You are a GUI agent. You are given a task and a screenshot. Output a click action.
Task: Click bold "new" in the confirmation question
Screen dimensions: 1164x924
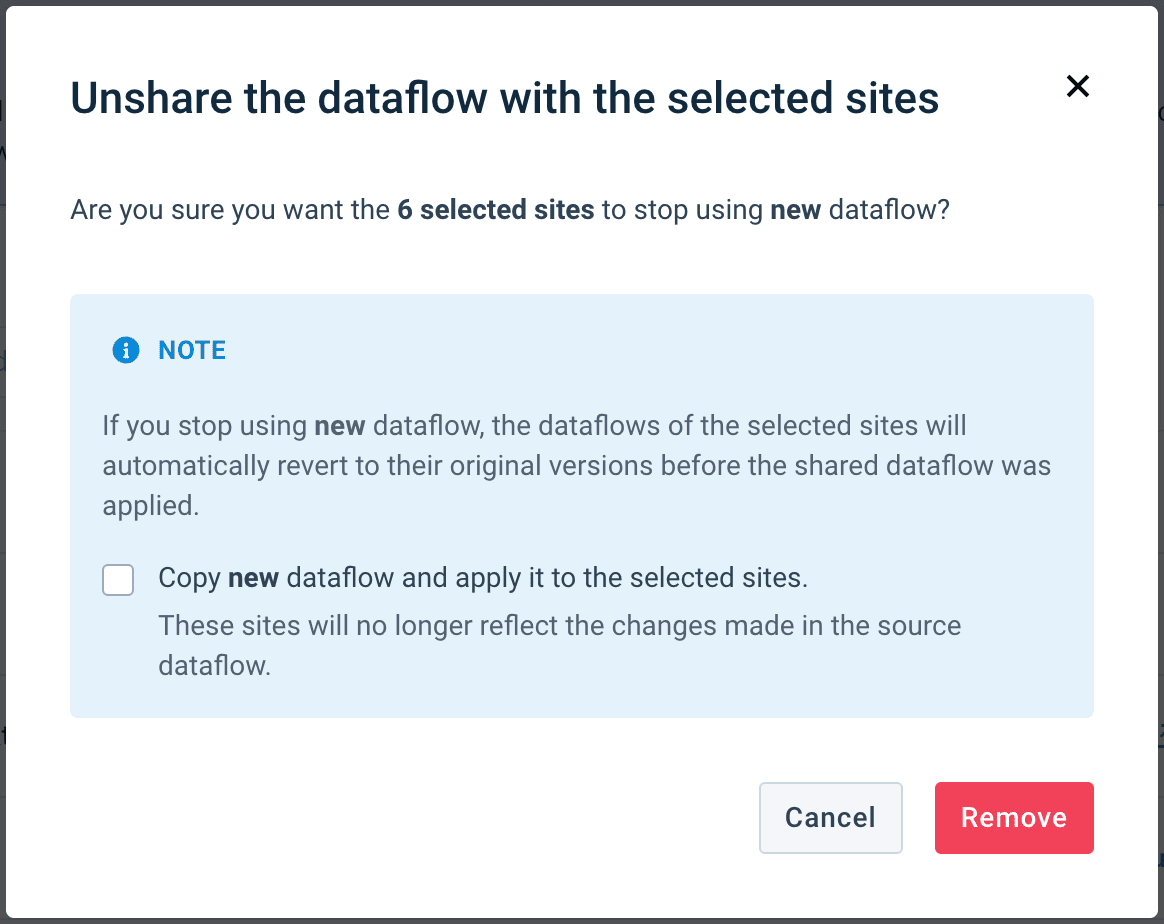point(796,210)
